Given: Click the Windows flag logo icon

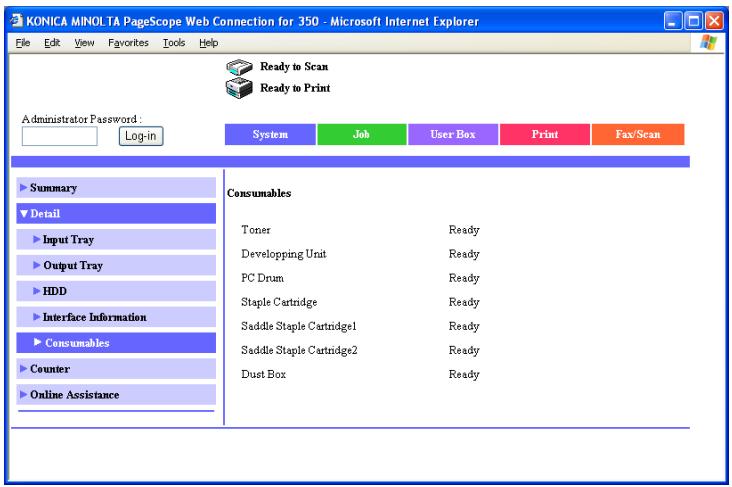Looking at the screenshot, I should (708, 42).
